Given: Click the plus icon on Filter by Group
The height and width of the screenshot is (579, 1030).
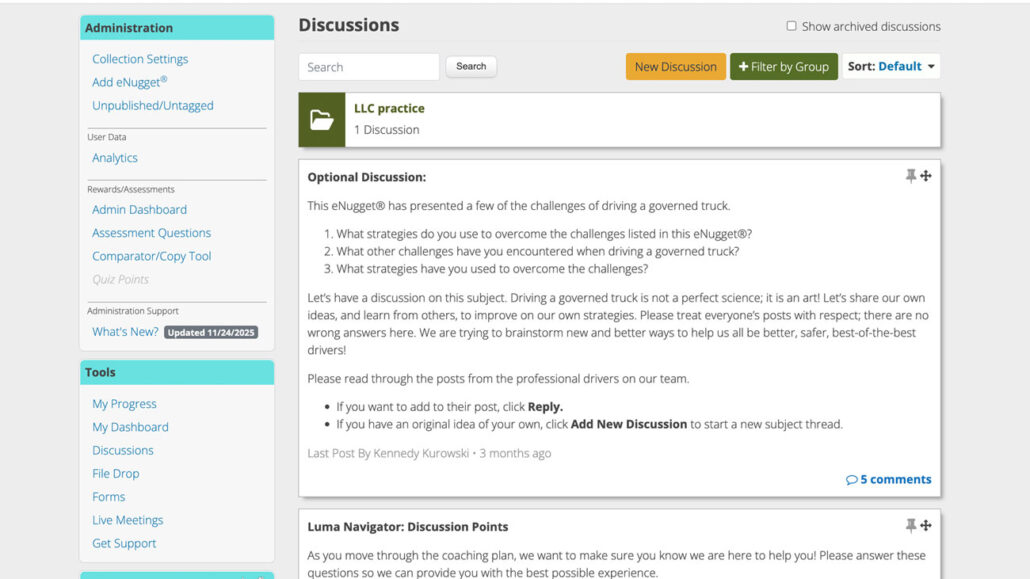Looking at the screenshot, I should (743, 66).
